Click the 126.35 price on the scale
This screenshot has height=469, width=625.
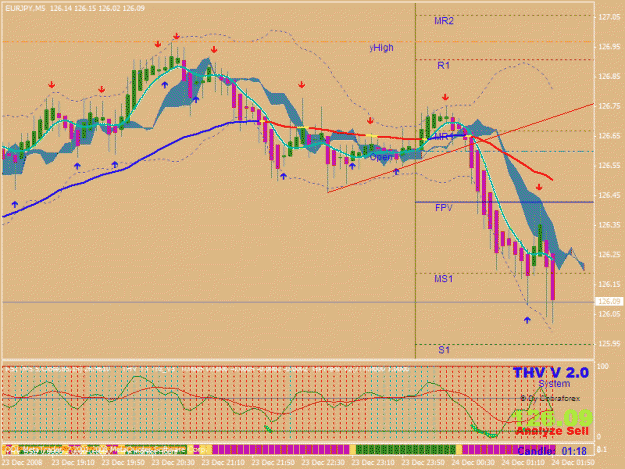609,225
